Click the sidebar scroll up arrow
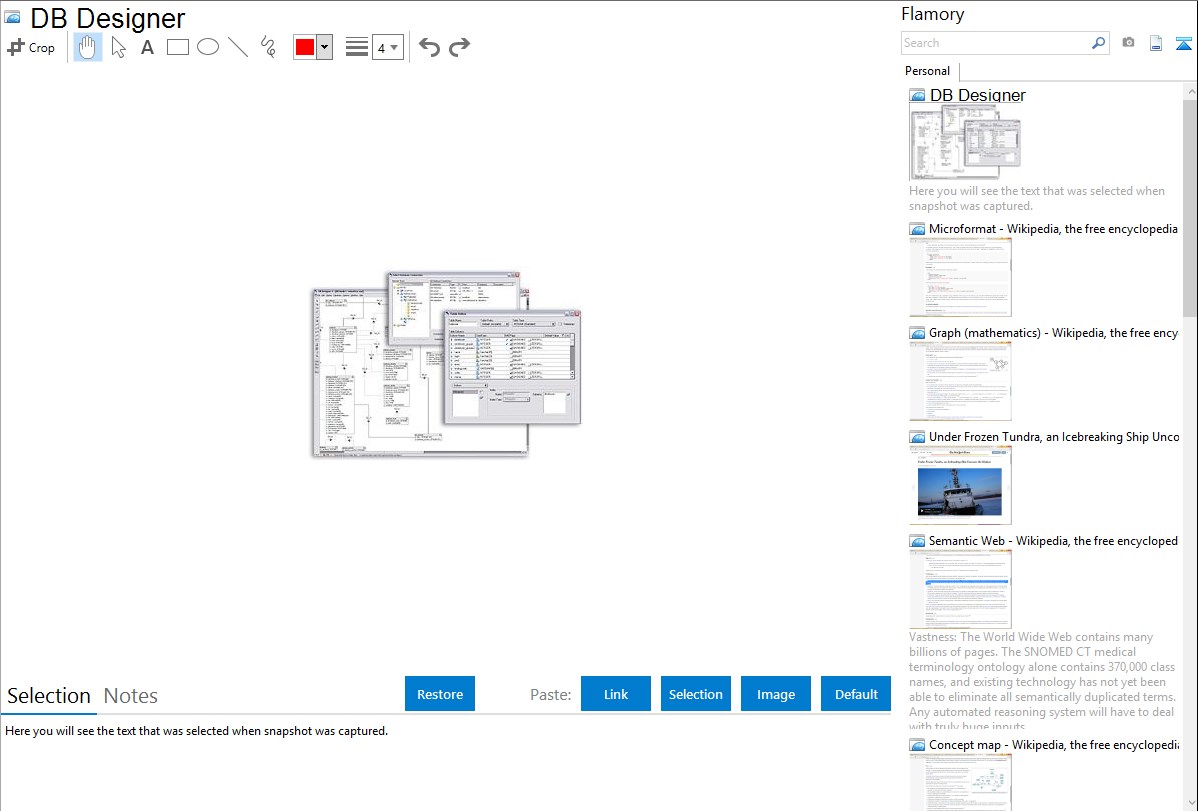Image resolution: width=1198 pixels, height=811 pixels. [x=1190, y=91]
